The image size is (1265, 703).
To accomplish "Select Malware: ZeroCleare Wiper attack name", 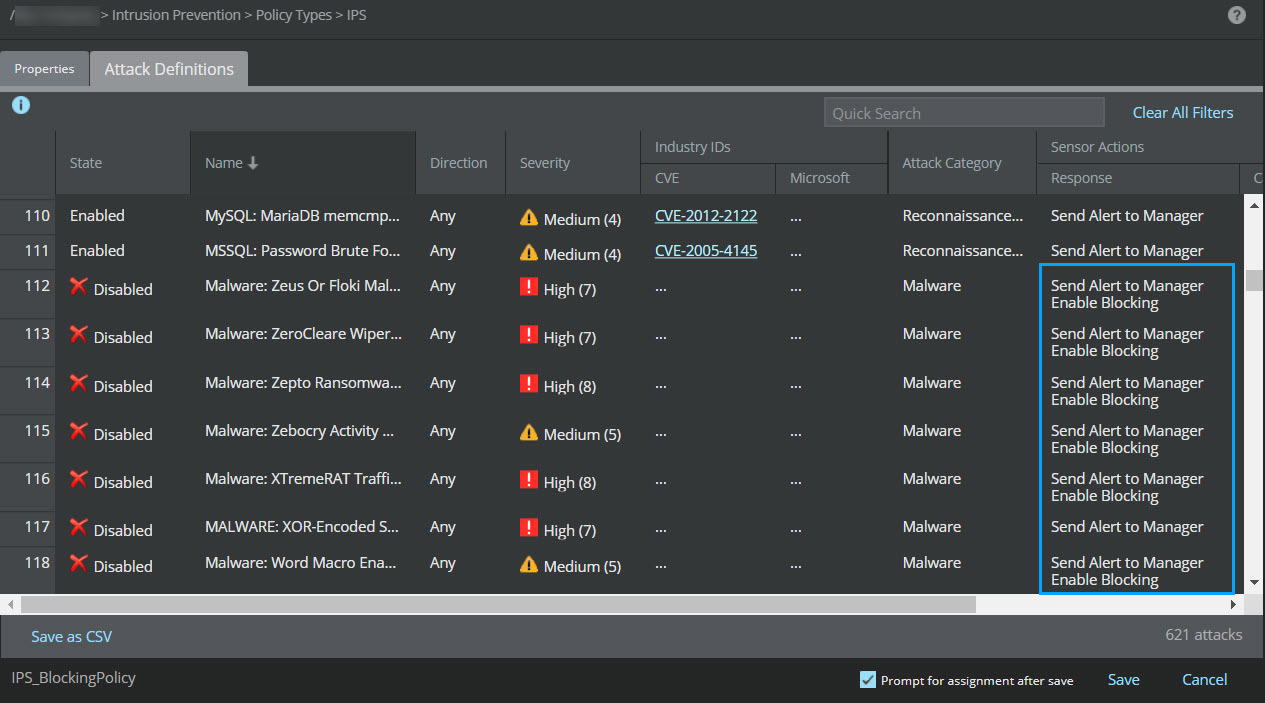I will click(303, 334).
